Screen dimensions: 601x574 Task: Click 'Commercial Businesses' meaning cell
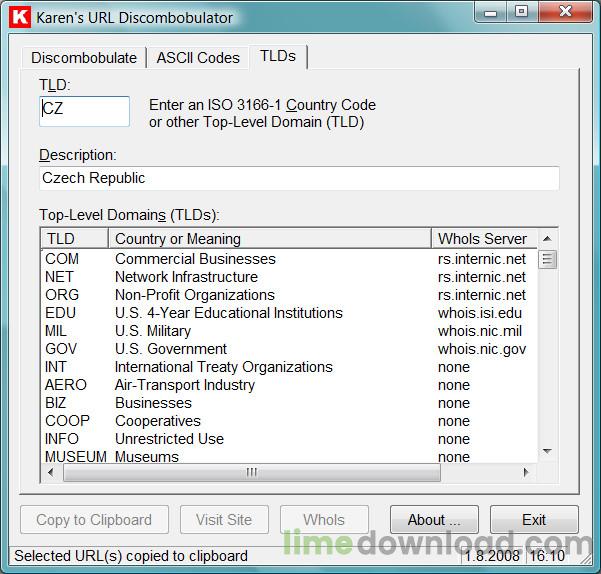pos(195,259)
